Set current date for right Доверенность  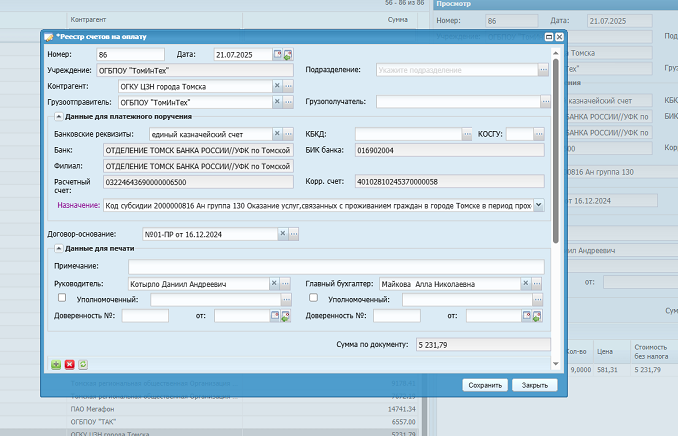537,316
